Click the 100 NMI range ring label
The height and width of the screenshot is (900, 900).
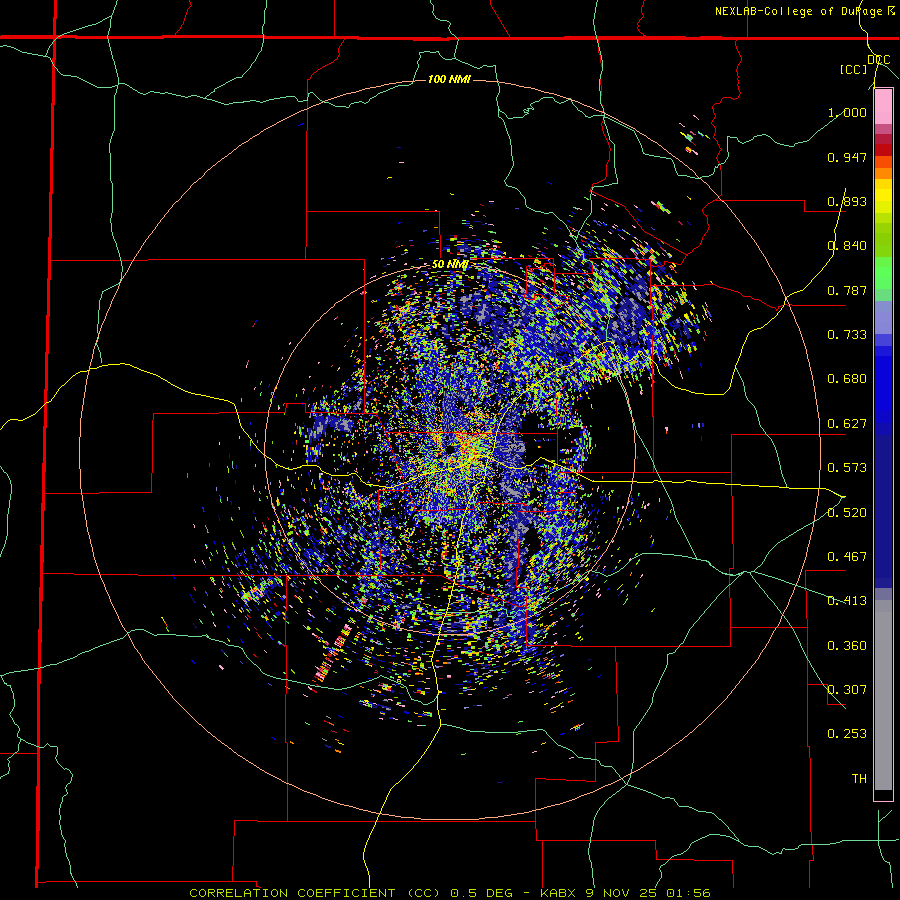click(x=449, y=79)
